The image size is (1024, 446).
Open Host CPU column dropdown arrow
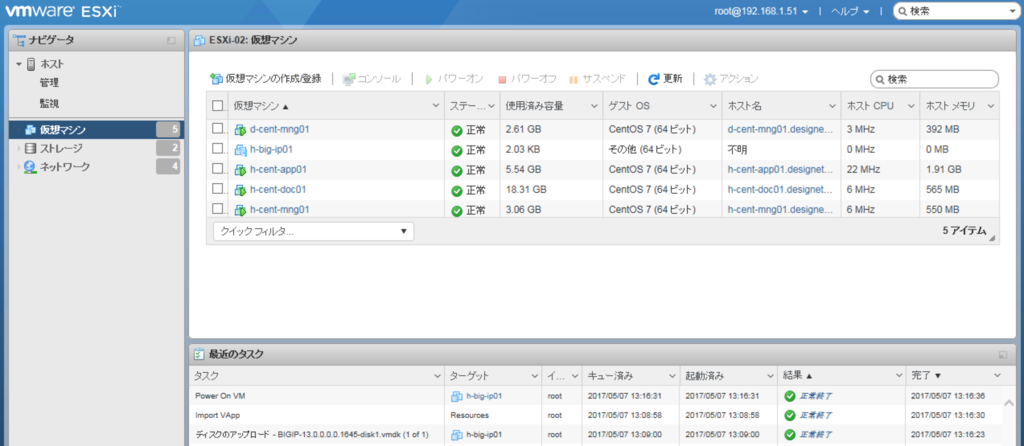pyautogui.click(x=910, y=106)
